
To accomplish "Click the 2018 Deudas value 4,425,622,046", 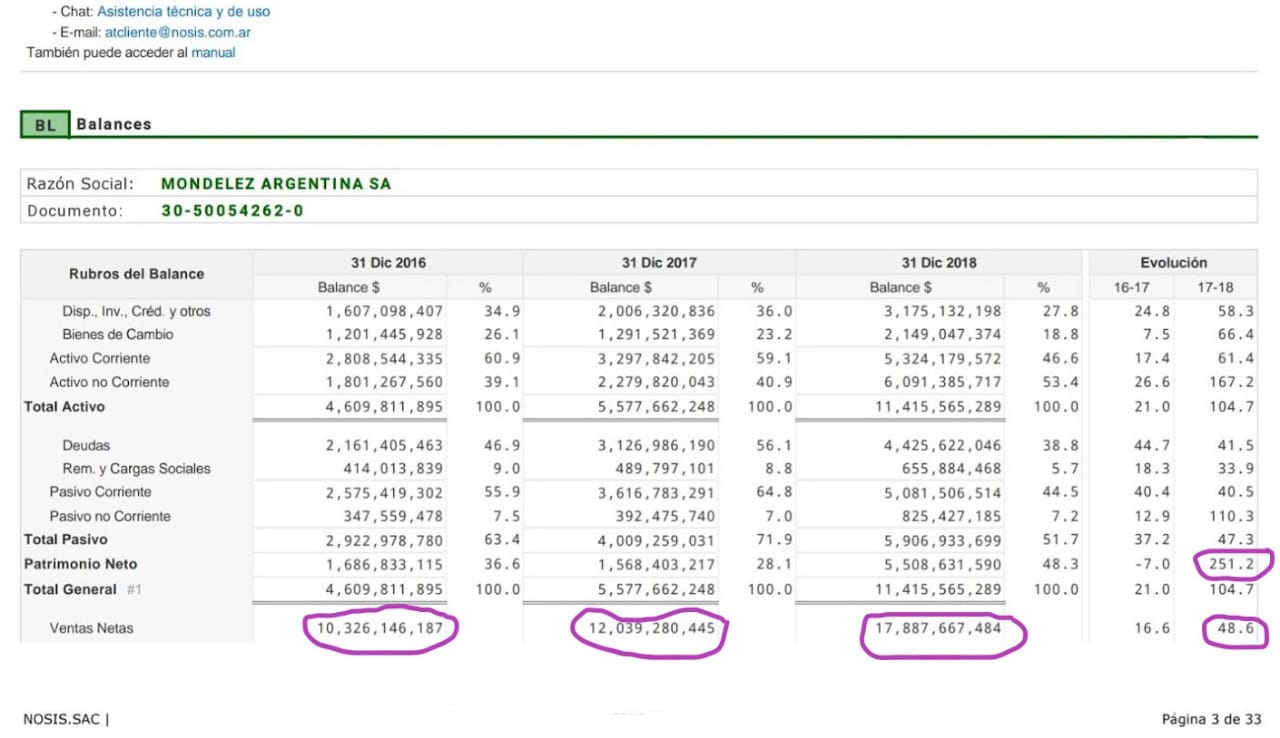I will tap(942, 445).
